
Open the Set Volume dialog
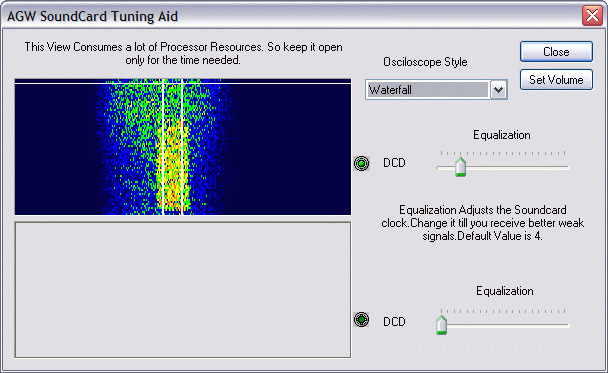(x=556, y=79)
